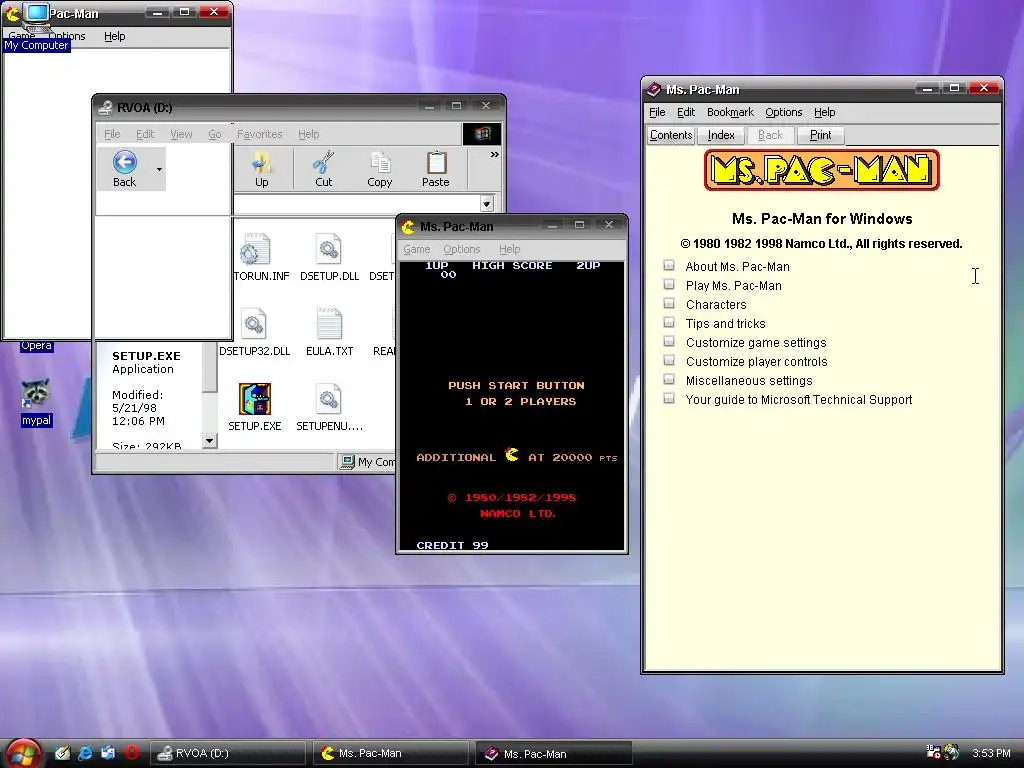Expand the Back button history dropdown arrow
This screenshot has width=1024, height=768.
pos(159,169)
